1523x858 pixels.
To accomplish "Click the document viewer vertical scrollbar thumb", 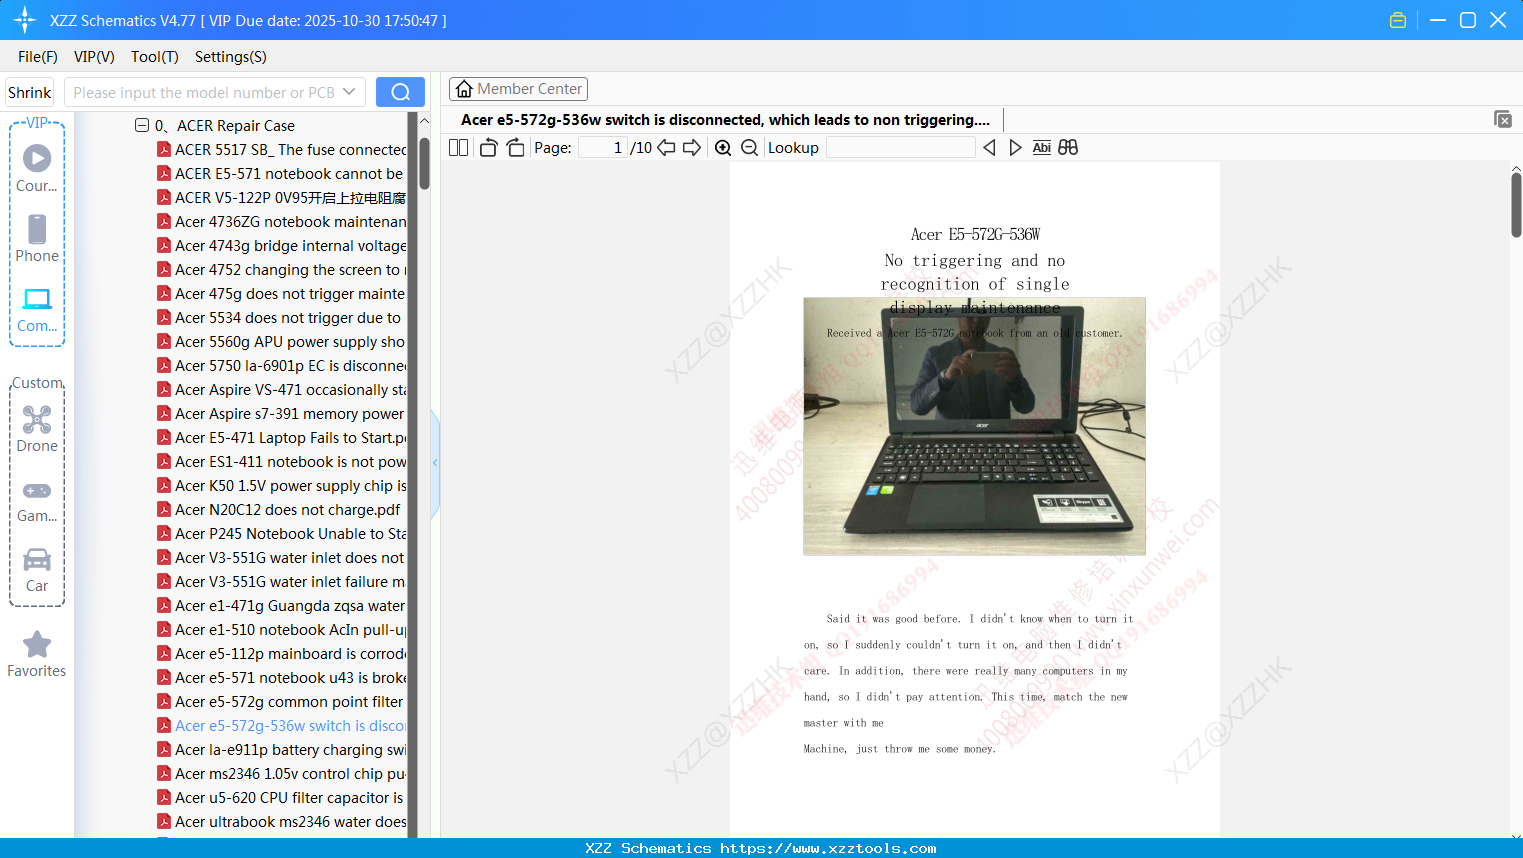I will click(x=1516, y=205).
